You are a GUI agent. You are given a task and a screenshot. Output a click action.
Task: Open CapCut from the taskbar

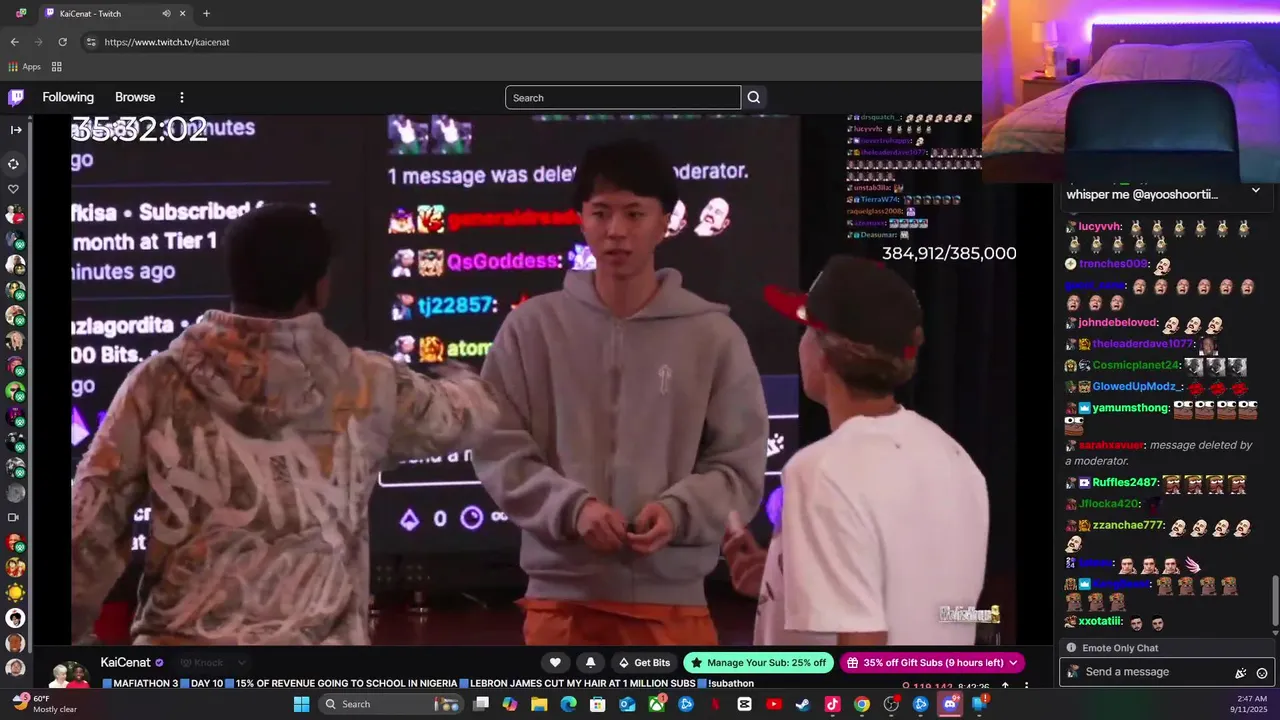coord(744,704)
